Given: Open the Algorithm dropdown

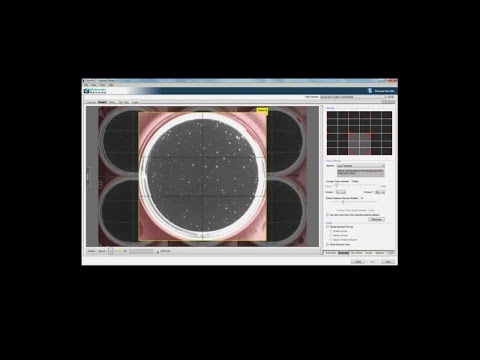Looking at the screenshot, I should point(360,166).
